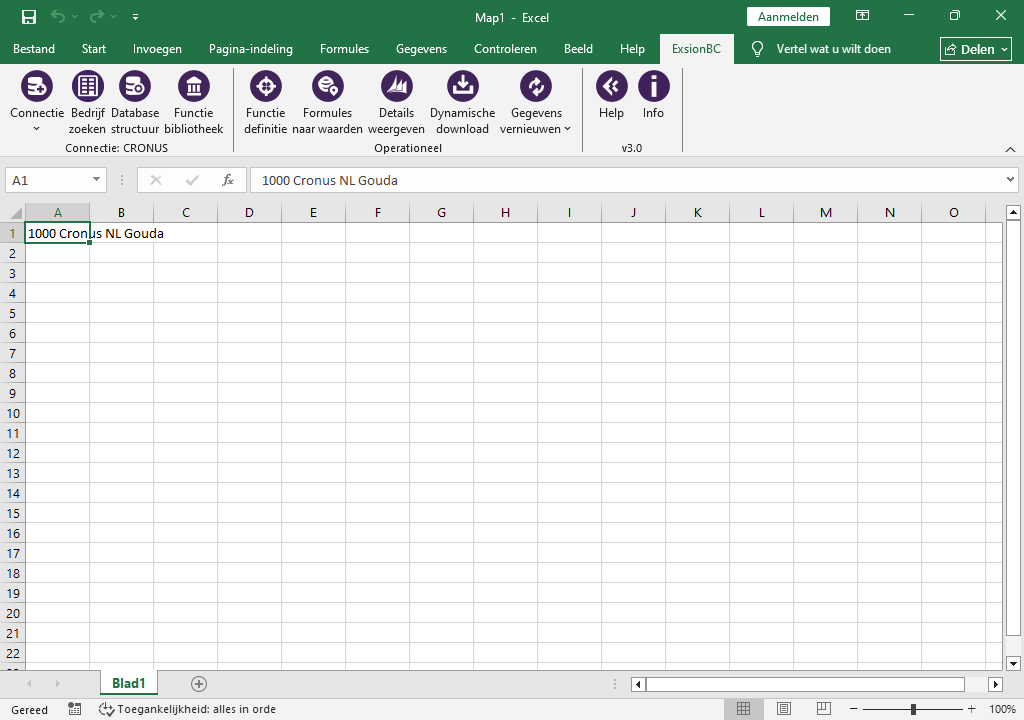Open the Redo history dropdown

[x=114, y=17]
